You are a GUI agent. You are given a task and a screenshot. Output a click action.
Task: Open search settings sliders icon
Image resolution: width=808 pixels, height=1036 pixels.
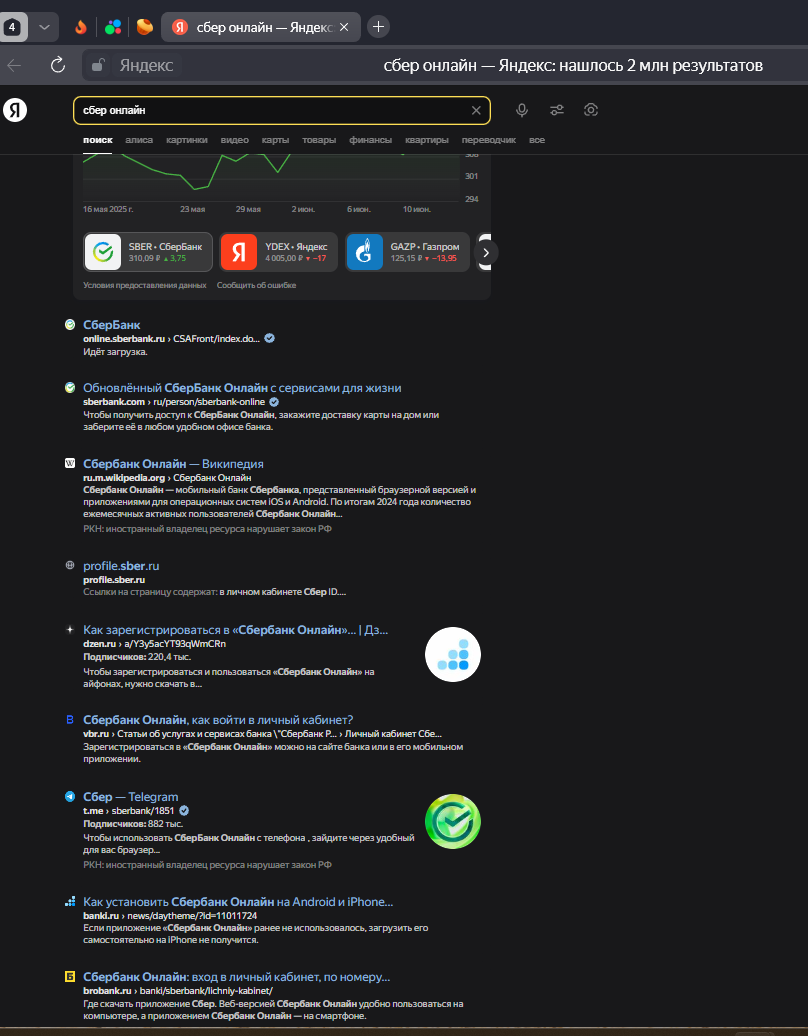click(557, 110)
